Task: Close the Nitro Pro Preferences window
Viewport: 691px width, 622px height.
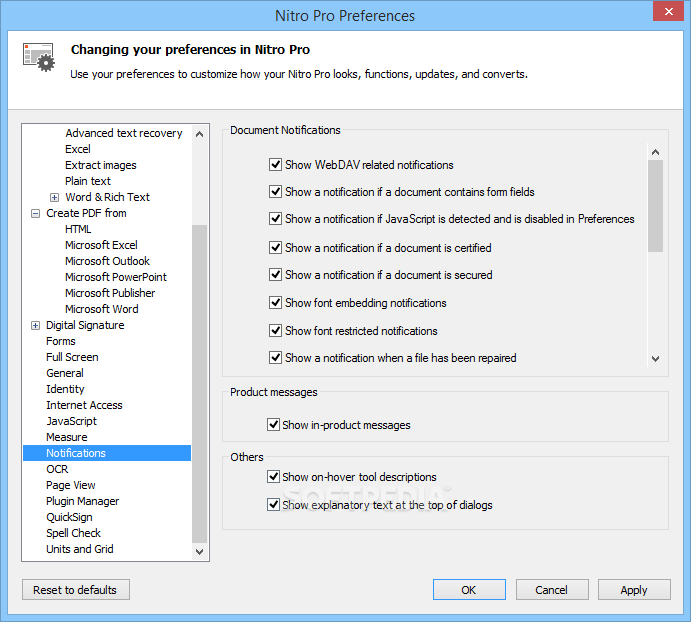Action: point(669,11)
